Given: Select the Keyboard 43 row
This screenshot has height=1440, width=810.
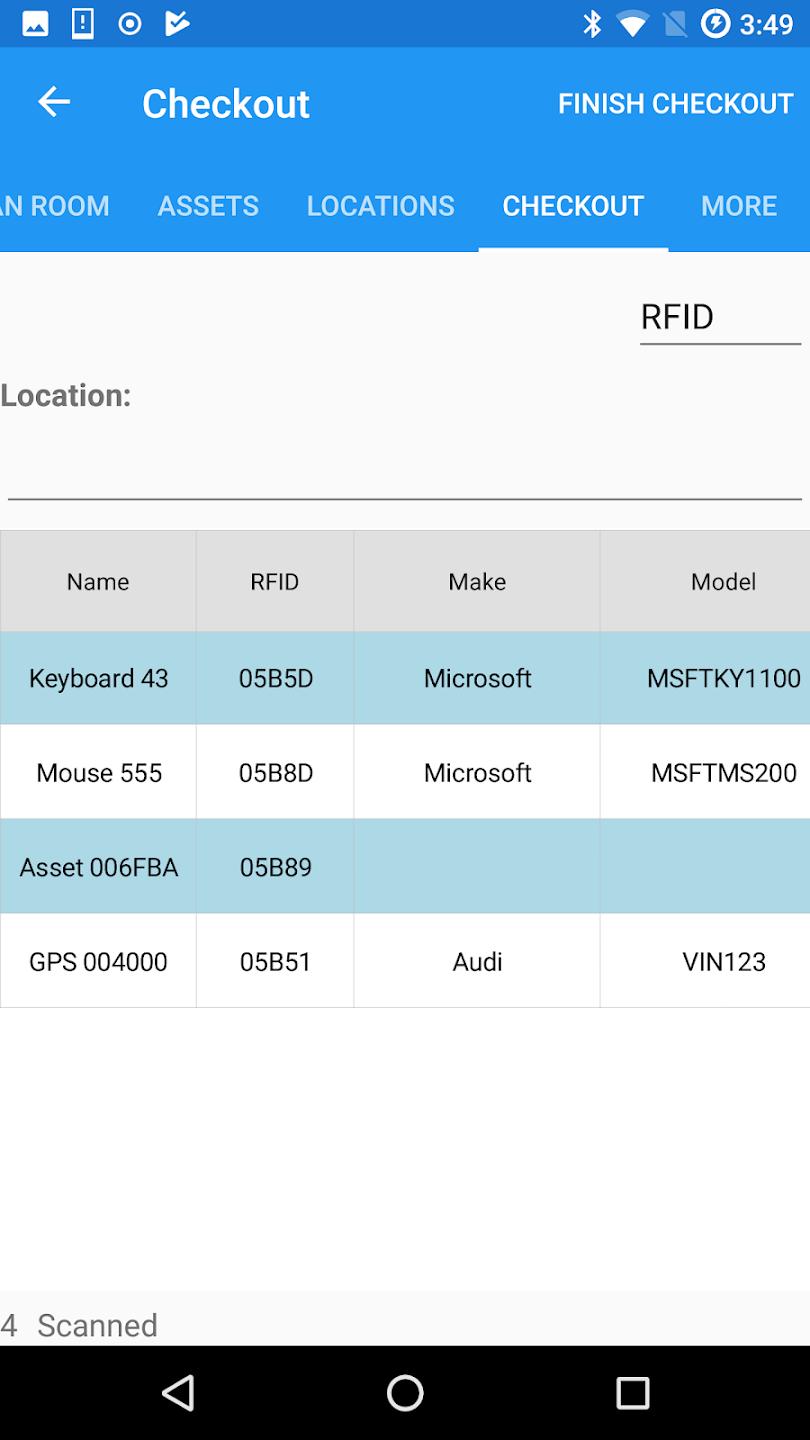Looking at the screenshot, I should [405, 678].
